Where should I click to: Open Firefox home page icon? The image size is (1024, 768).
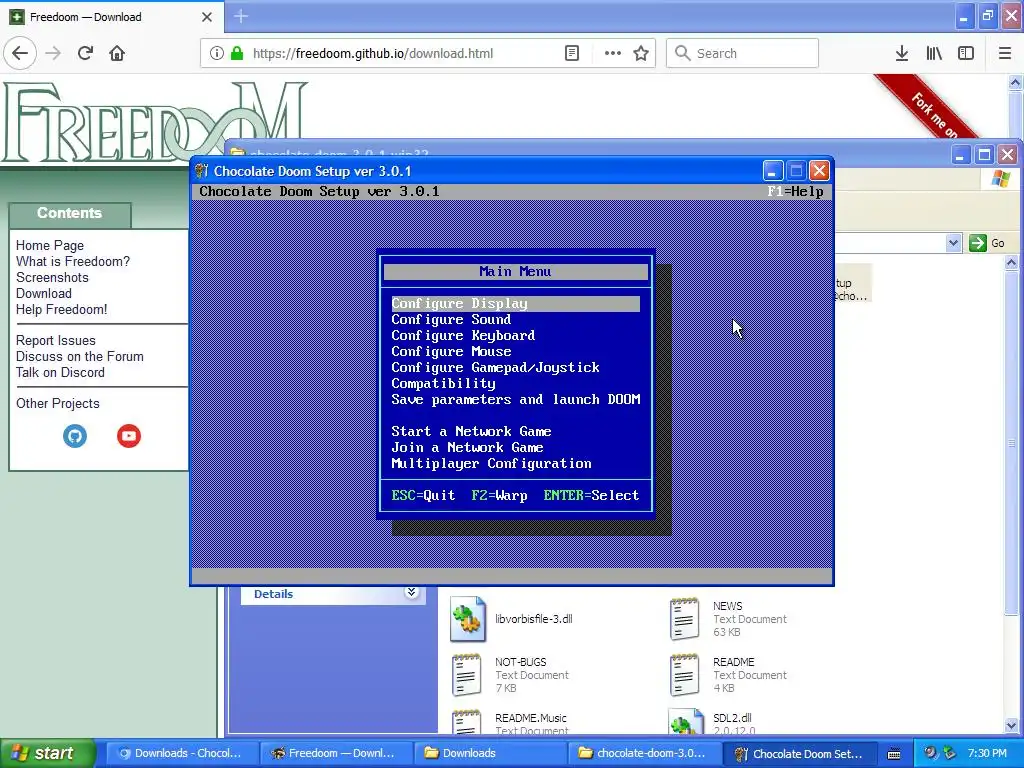(117, 54)
